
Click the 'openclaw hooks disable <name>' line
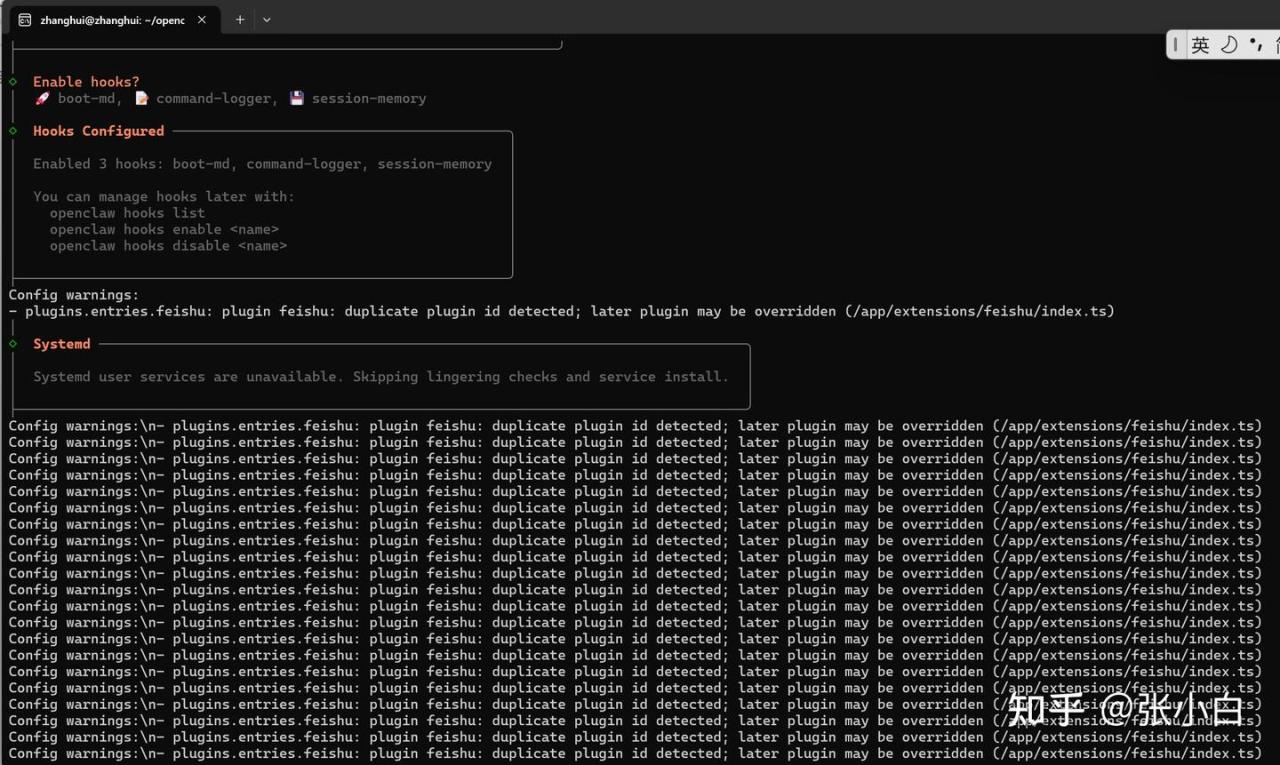pyautogui.click(x=168, y=246)
